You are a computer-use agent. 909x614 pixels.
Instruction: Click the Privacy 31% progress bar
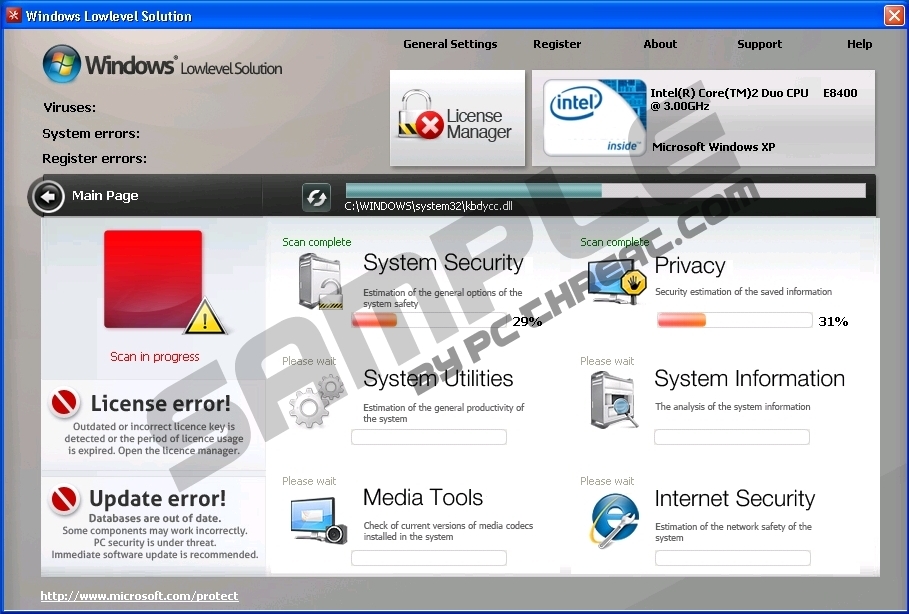click(734, 320)
